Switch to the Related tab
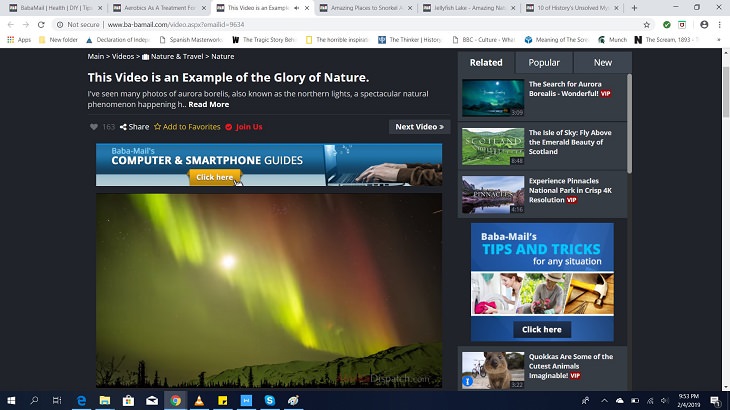Screen dimensions: 730x410 486,62
